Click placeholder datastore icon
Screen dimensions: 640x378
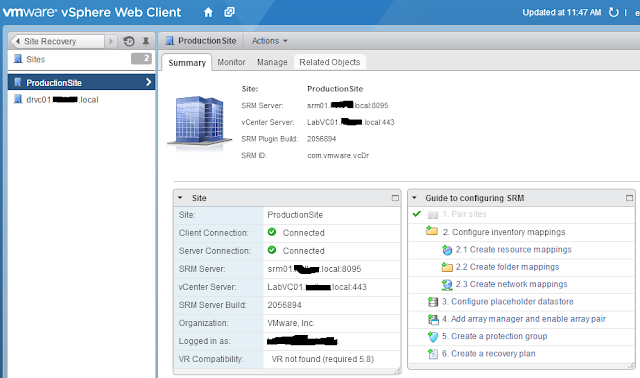click(x=433, y=302)
